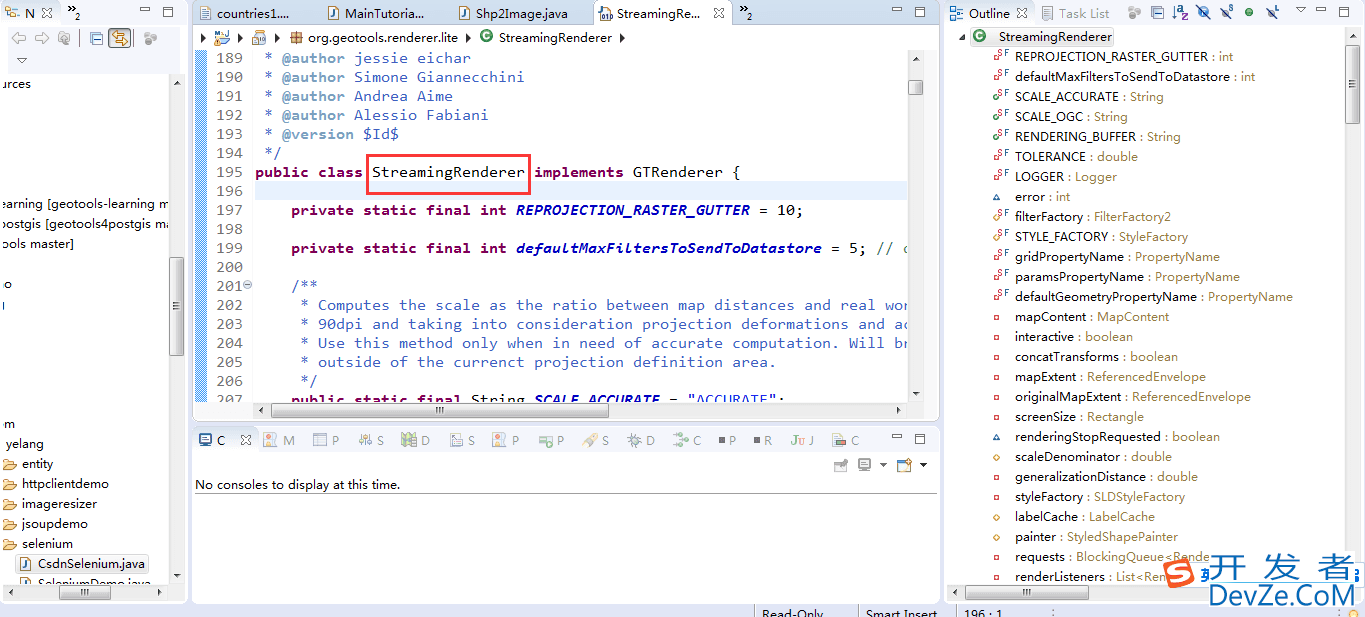Show the hidden editor tabs list

pyautogui.click(x=745, y=14)
